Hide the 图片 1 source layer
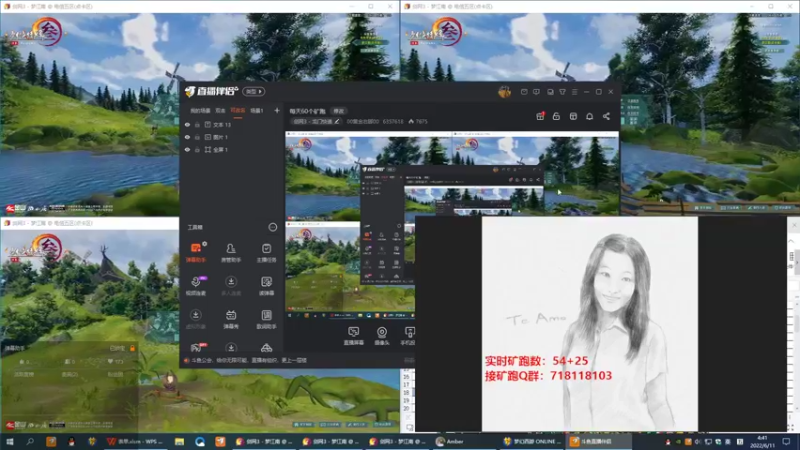Viewport: 800px width, 450px height. tap(187, 137)
